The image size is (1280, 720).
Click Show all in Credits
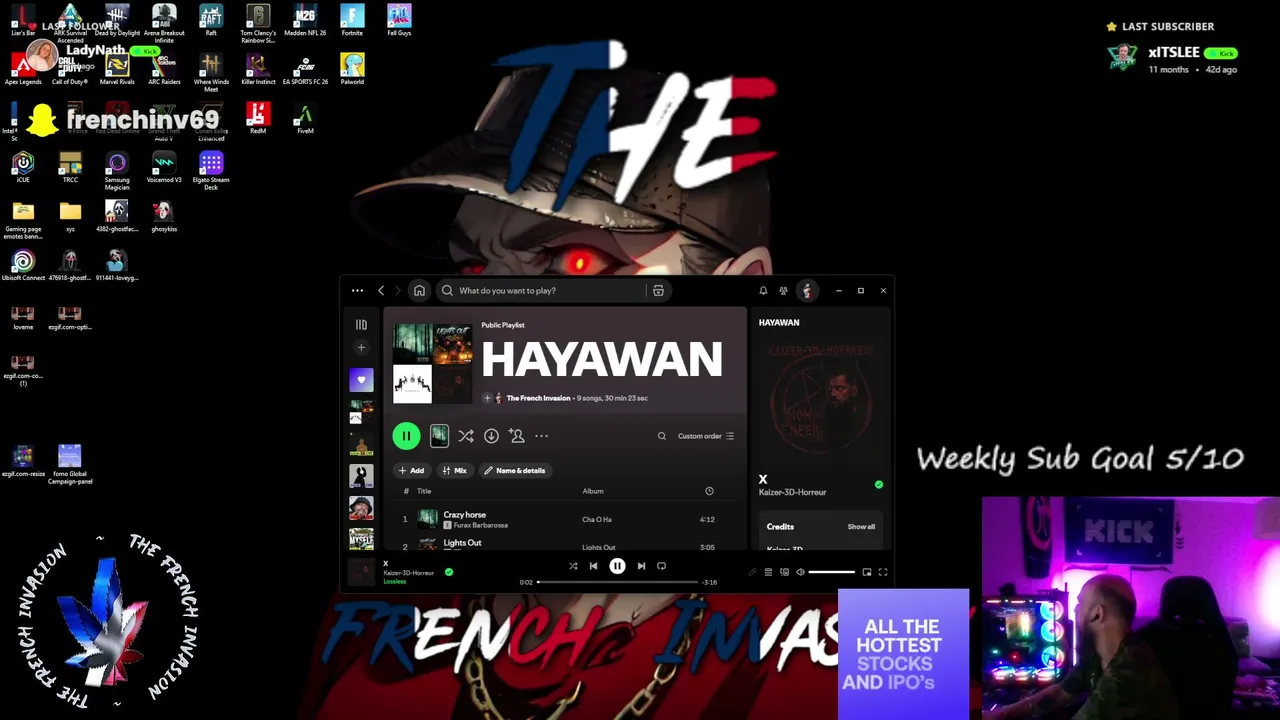click(x=861, y=527)
